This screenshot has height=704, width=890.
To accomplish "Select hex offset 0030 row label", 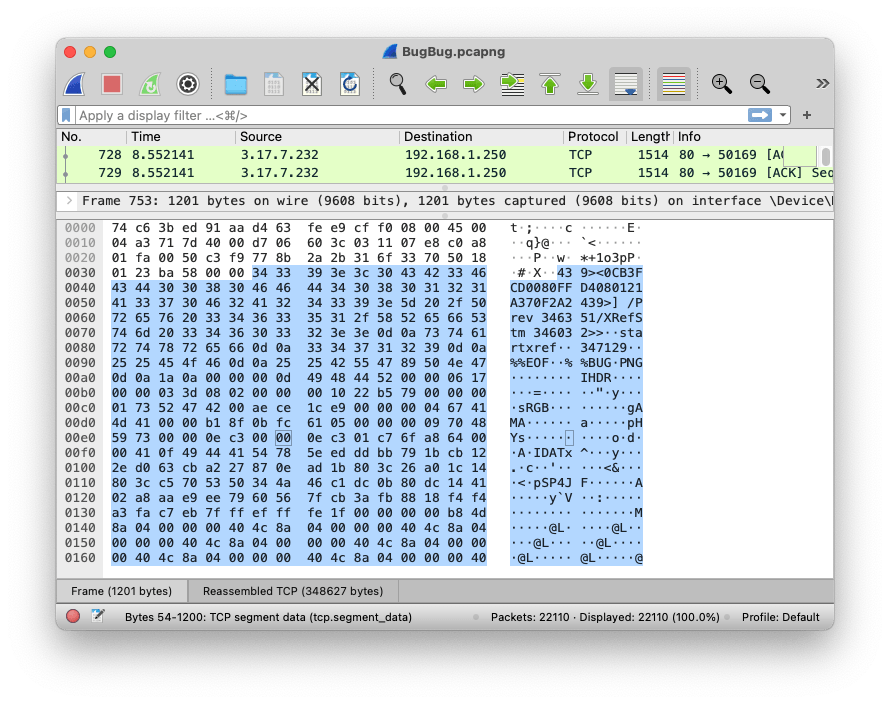I will (80, 273).
